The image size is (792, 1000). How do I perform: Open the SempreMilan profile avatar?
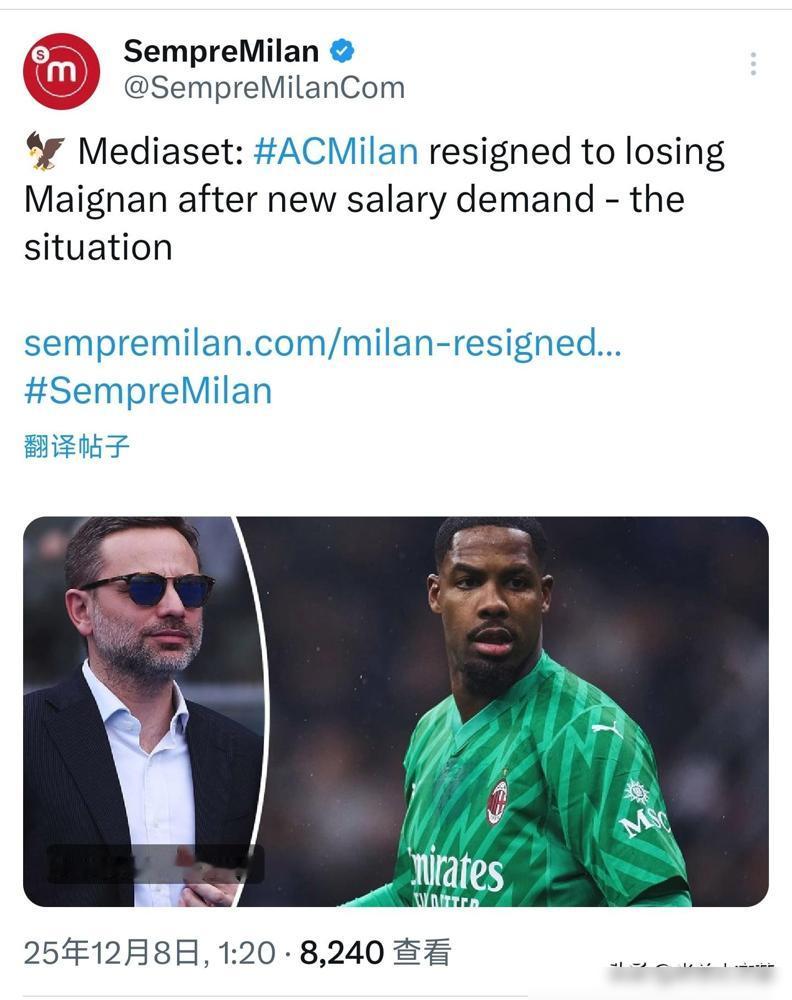coord(61,71)
